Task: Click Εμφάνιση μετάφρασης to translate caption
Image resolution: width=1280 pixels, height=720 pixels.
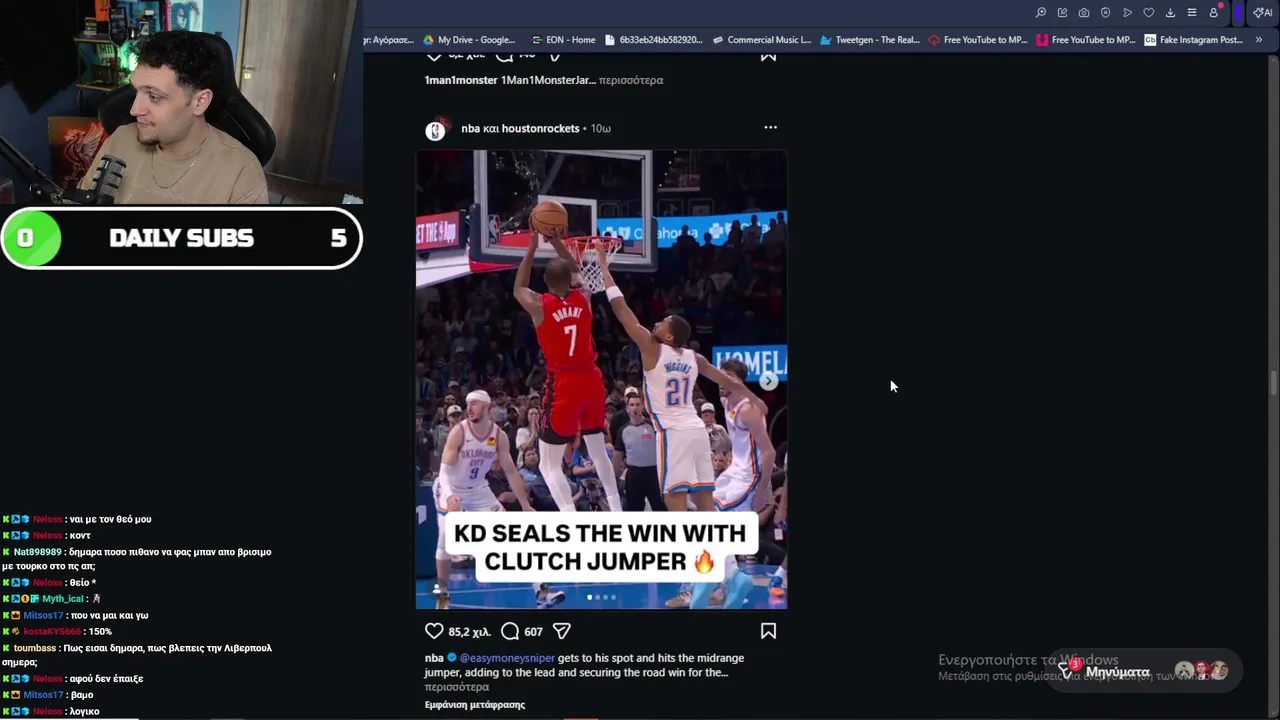Action: (475, 705)
